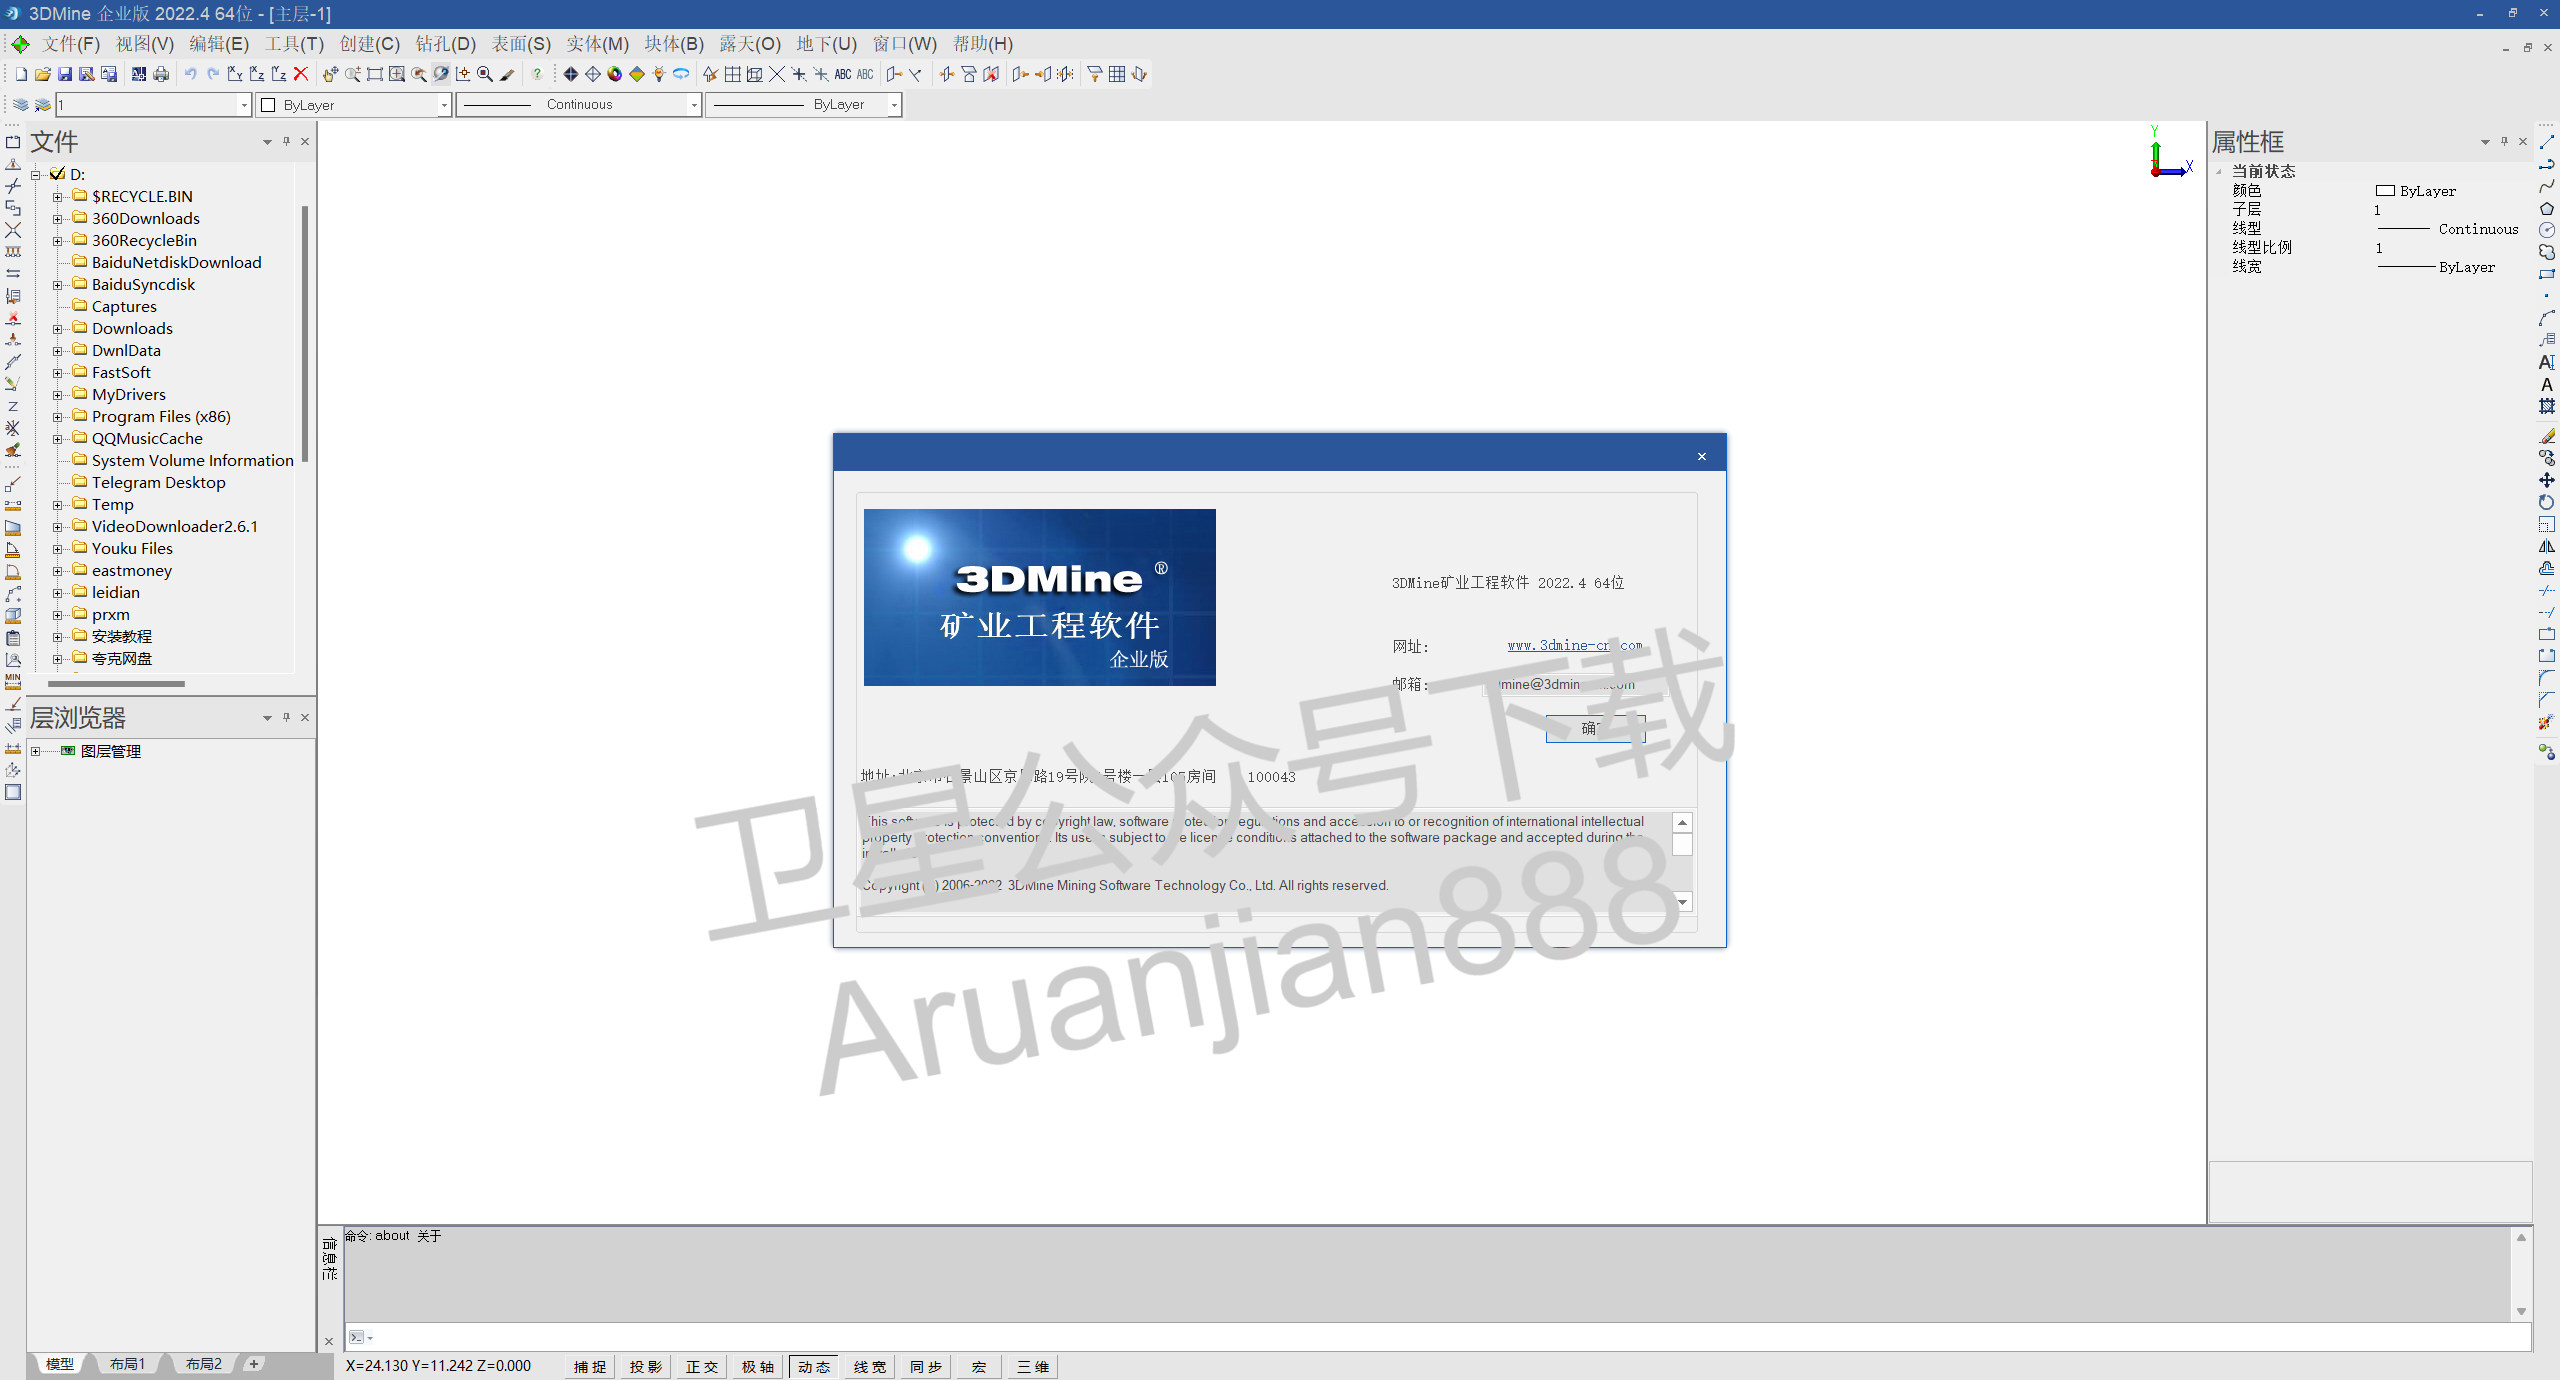Screen dimensions: 2560x1380
Task: Click the 确定 OK button in dialog
Action: [x=1595, y=728]
